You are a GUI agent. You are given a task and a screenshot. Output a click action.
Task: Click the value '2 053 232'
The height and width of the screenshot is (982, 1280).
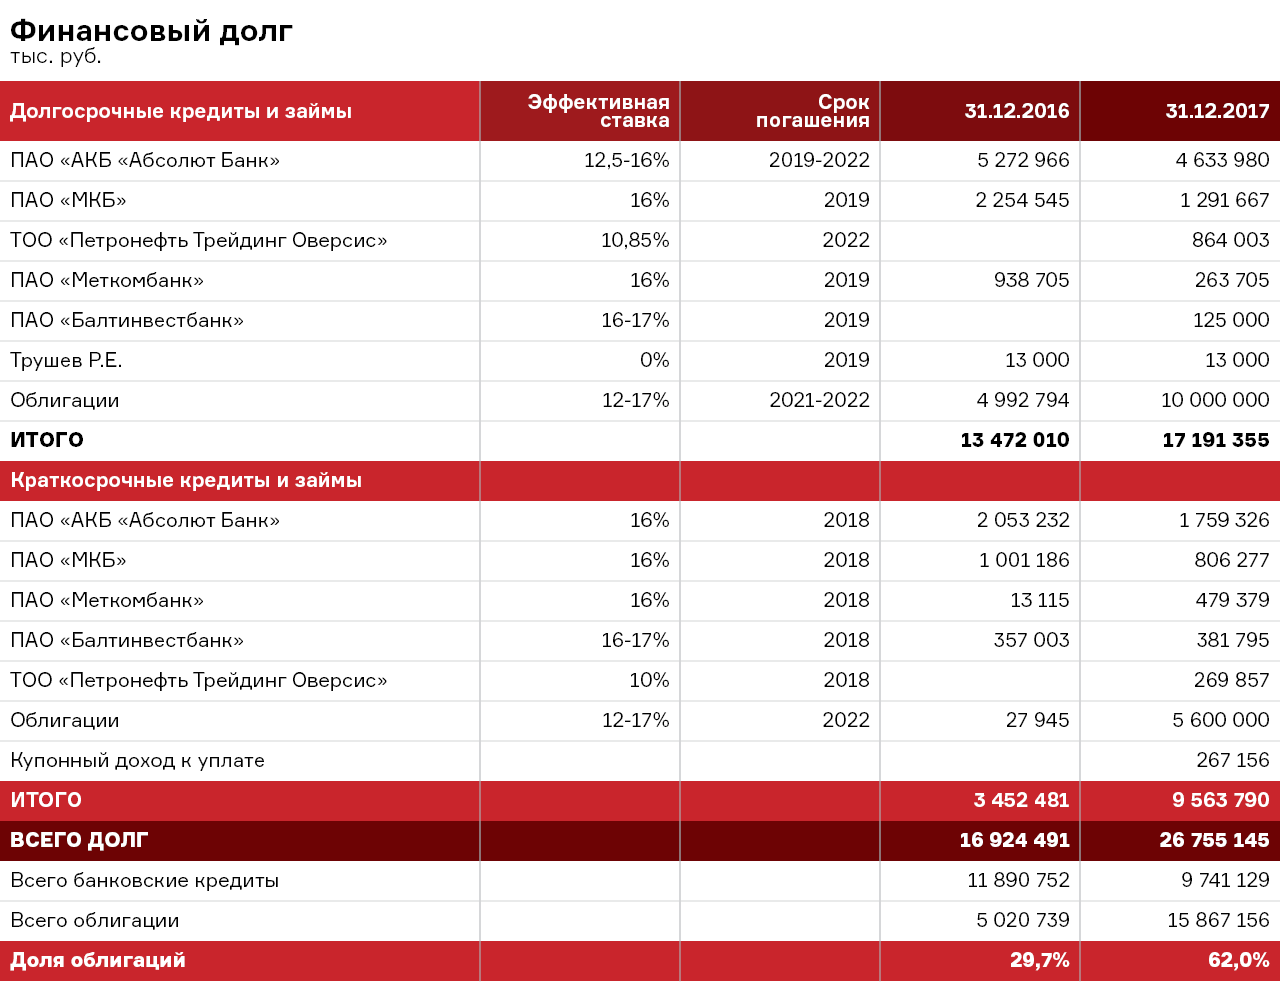click(x=1024, y=520)
